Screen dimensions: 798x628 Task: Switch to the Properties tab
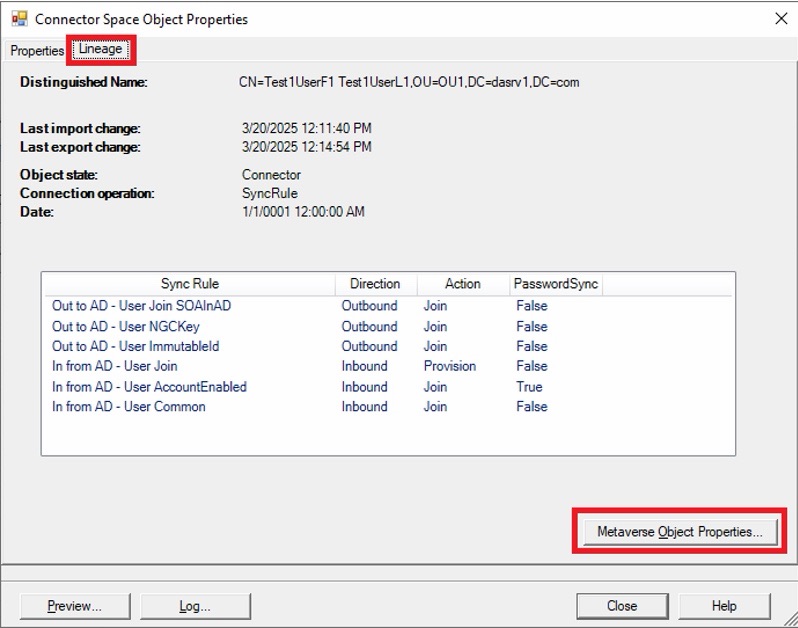coord(37,51)
